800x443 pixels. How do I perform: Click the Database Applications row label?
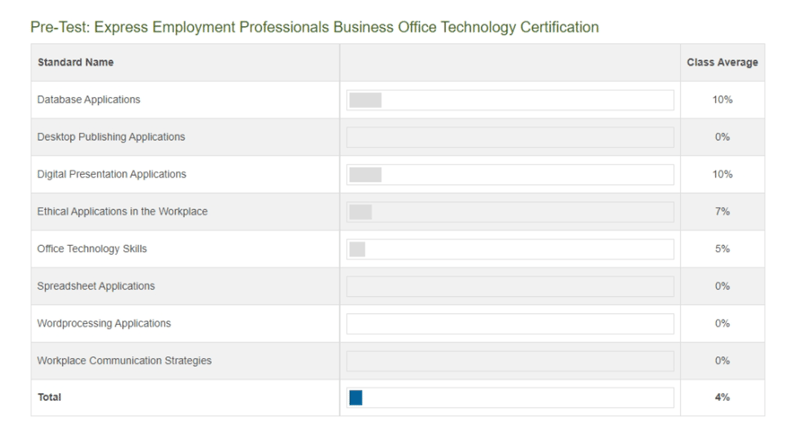tap(88, 100)
